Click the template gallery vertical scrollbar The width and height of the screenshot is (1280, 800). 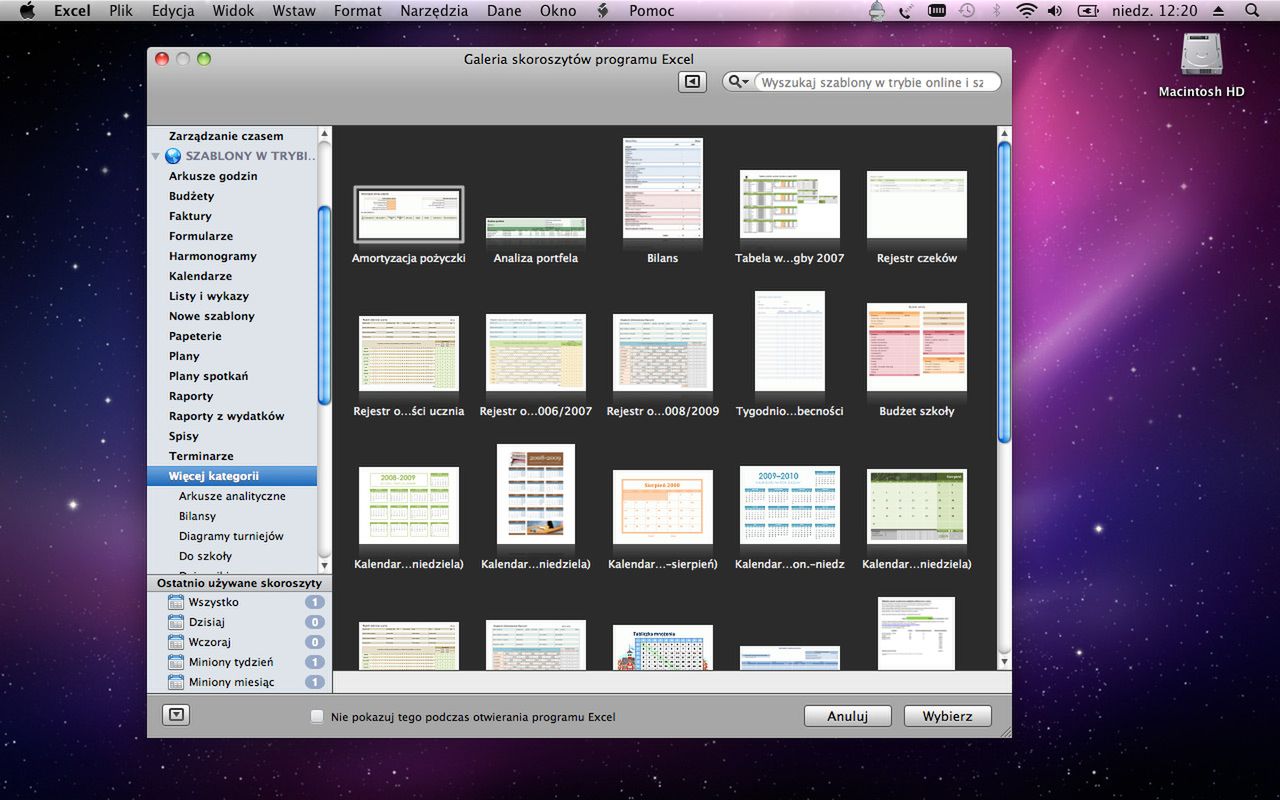[1004, 290]
